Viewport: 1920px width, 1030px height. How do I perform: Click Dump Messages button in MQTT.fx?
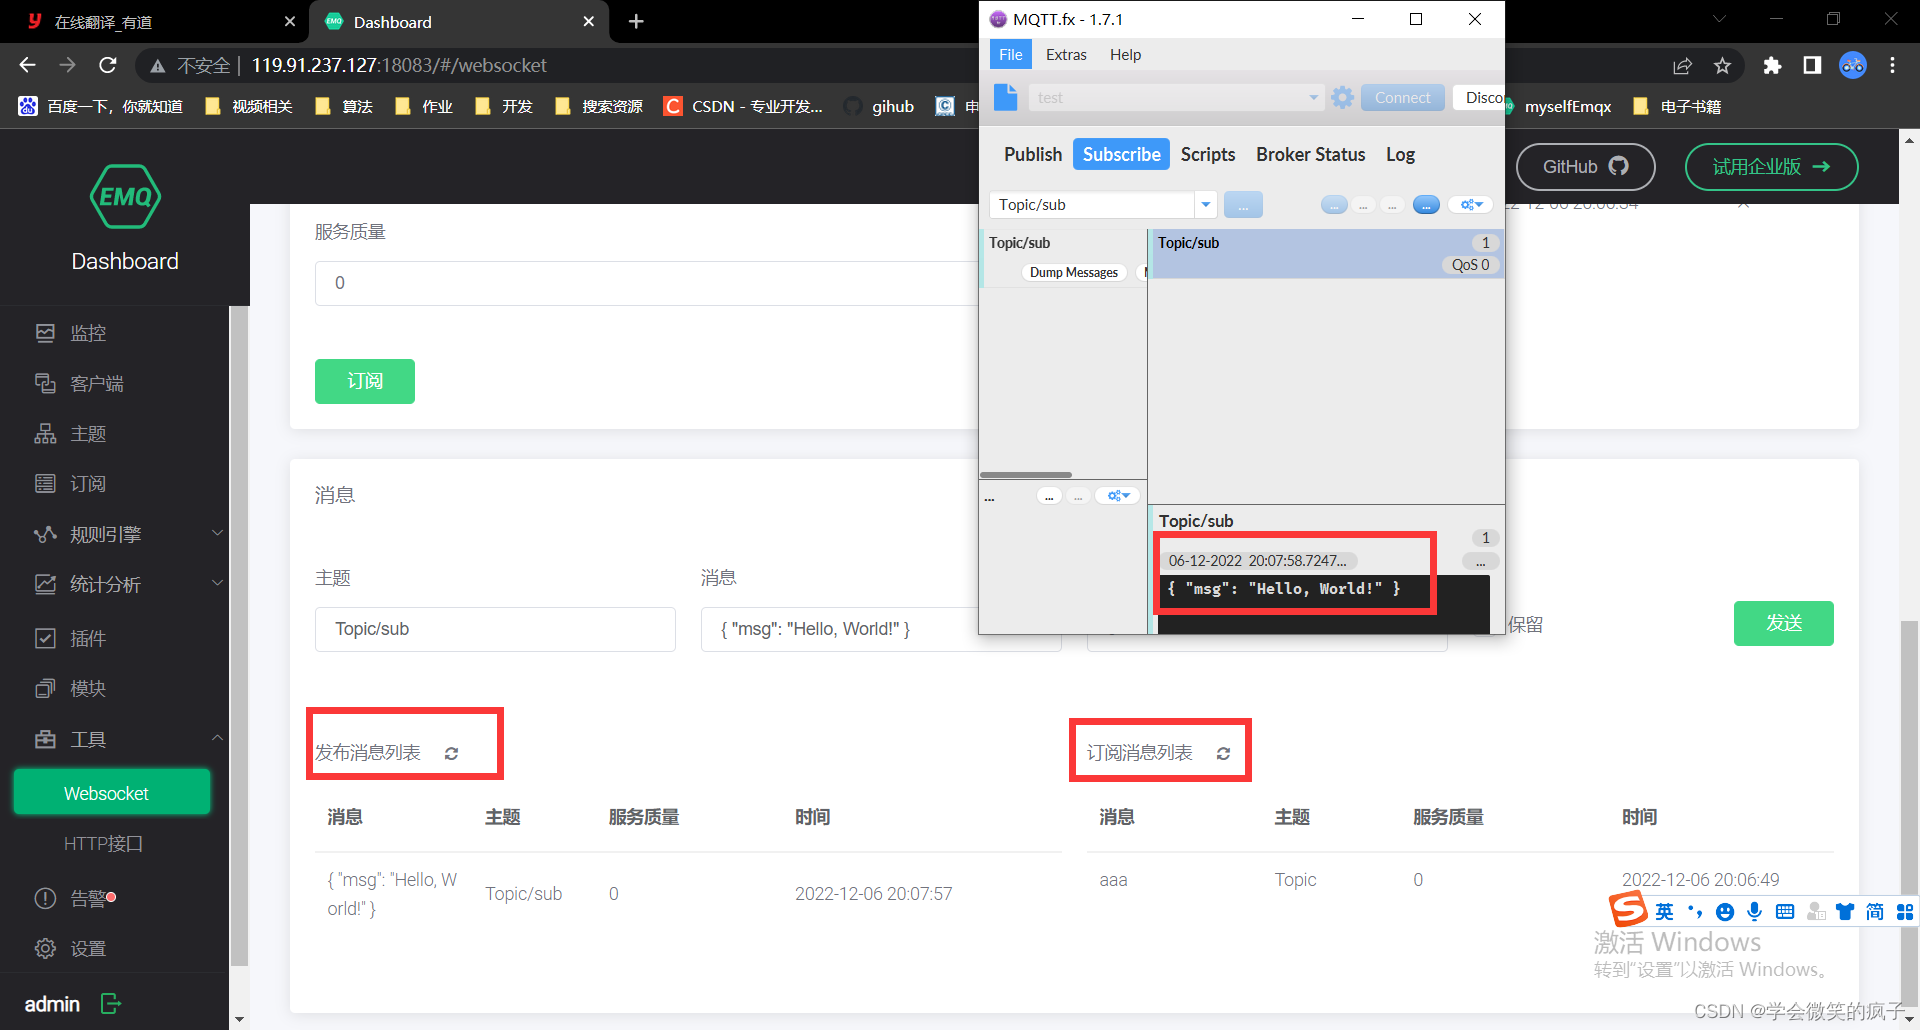click(x=1074, y=272)
